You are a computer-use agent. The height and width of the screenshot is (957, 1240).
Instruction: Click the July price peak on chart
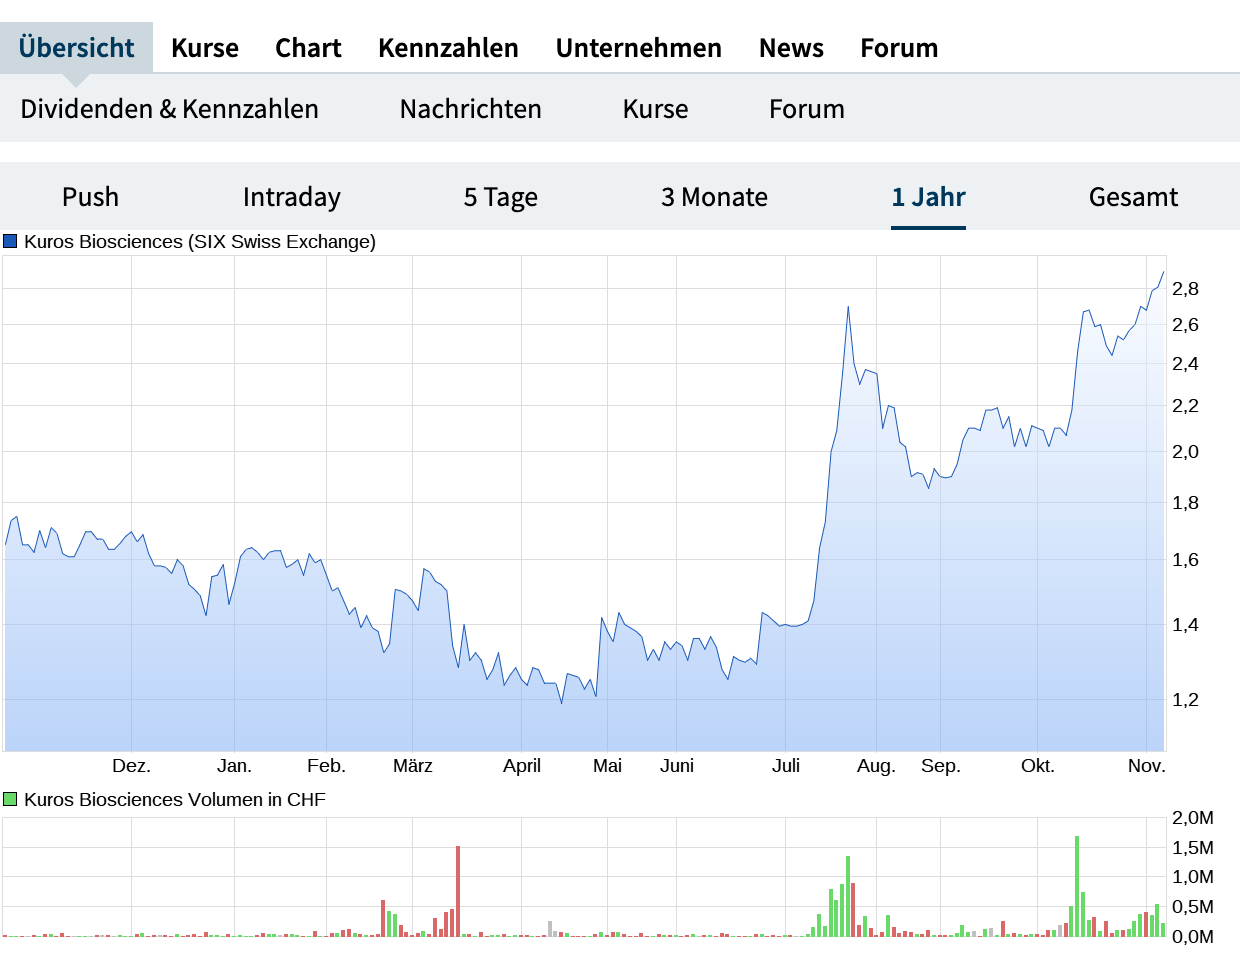848,307
